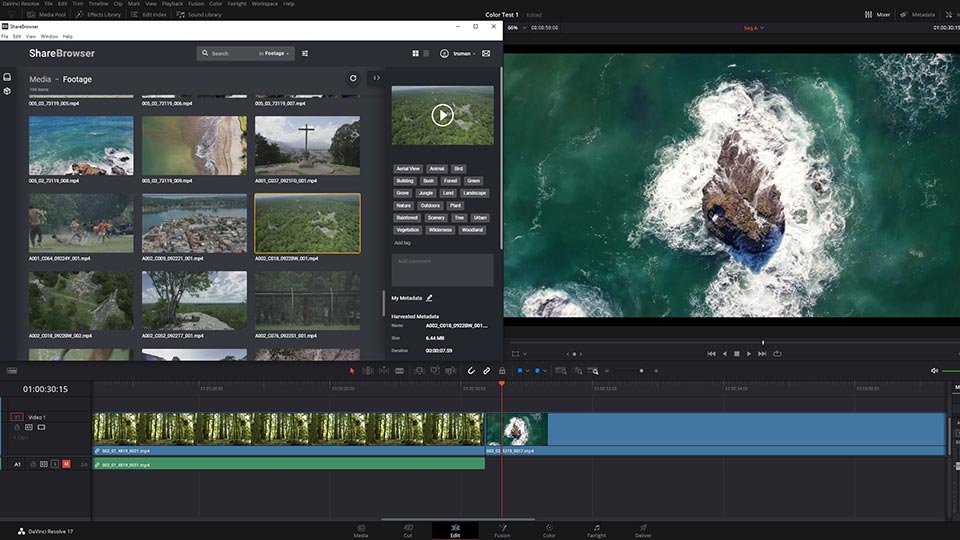
Task: Expand the flag color dropdown arrow
Action: 527,370
